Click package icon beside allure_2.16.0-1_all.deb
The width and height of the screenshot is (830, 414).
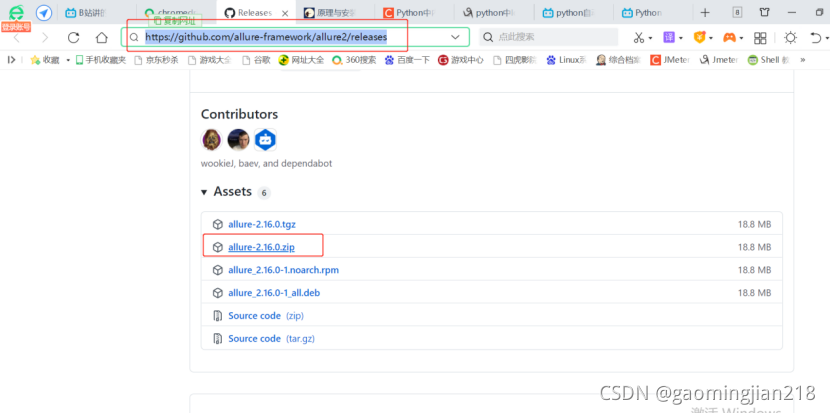(217, 293)
